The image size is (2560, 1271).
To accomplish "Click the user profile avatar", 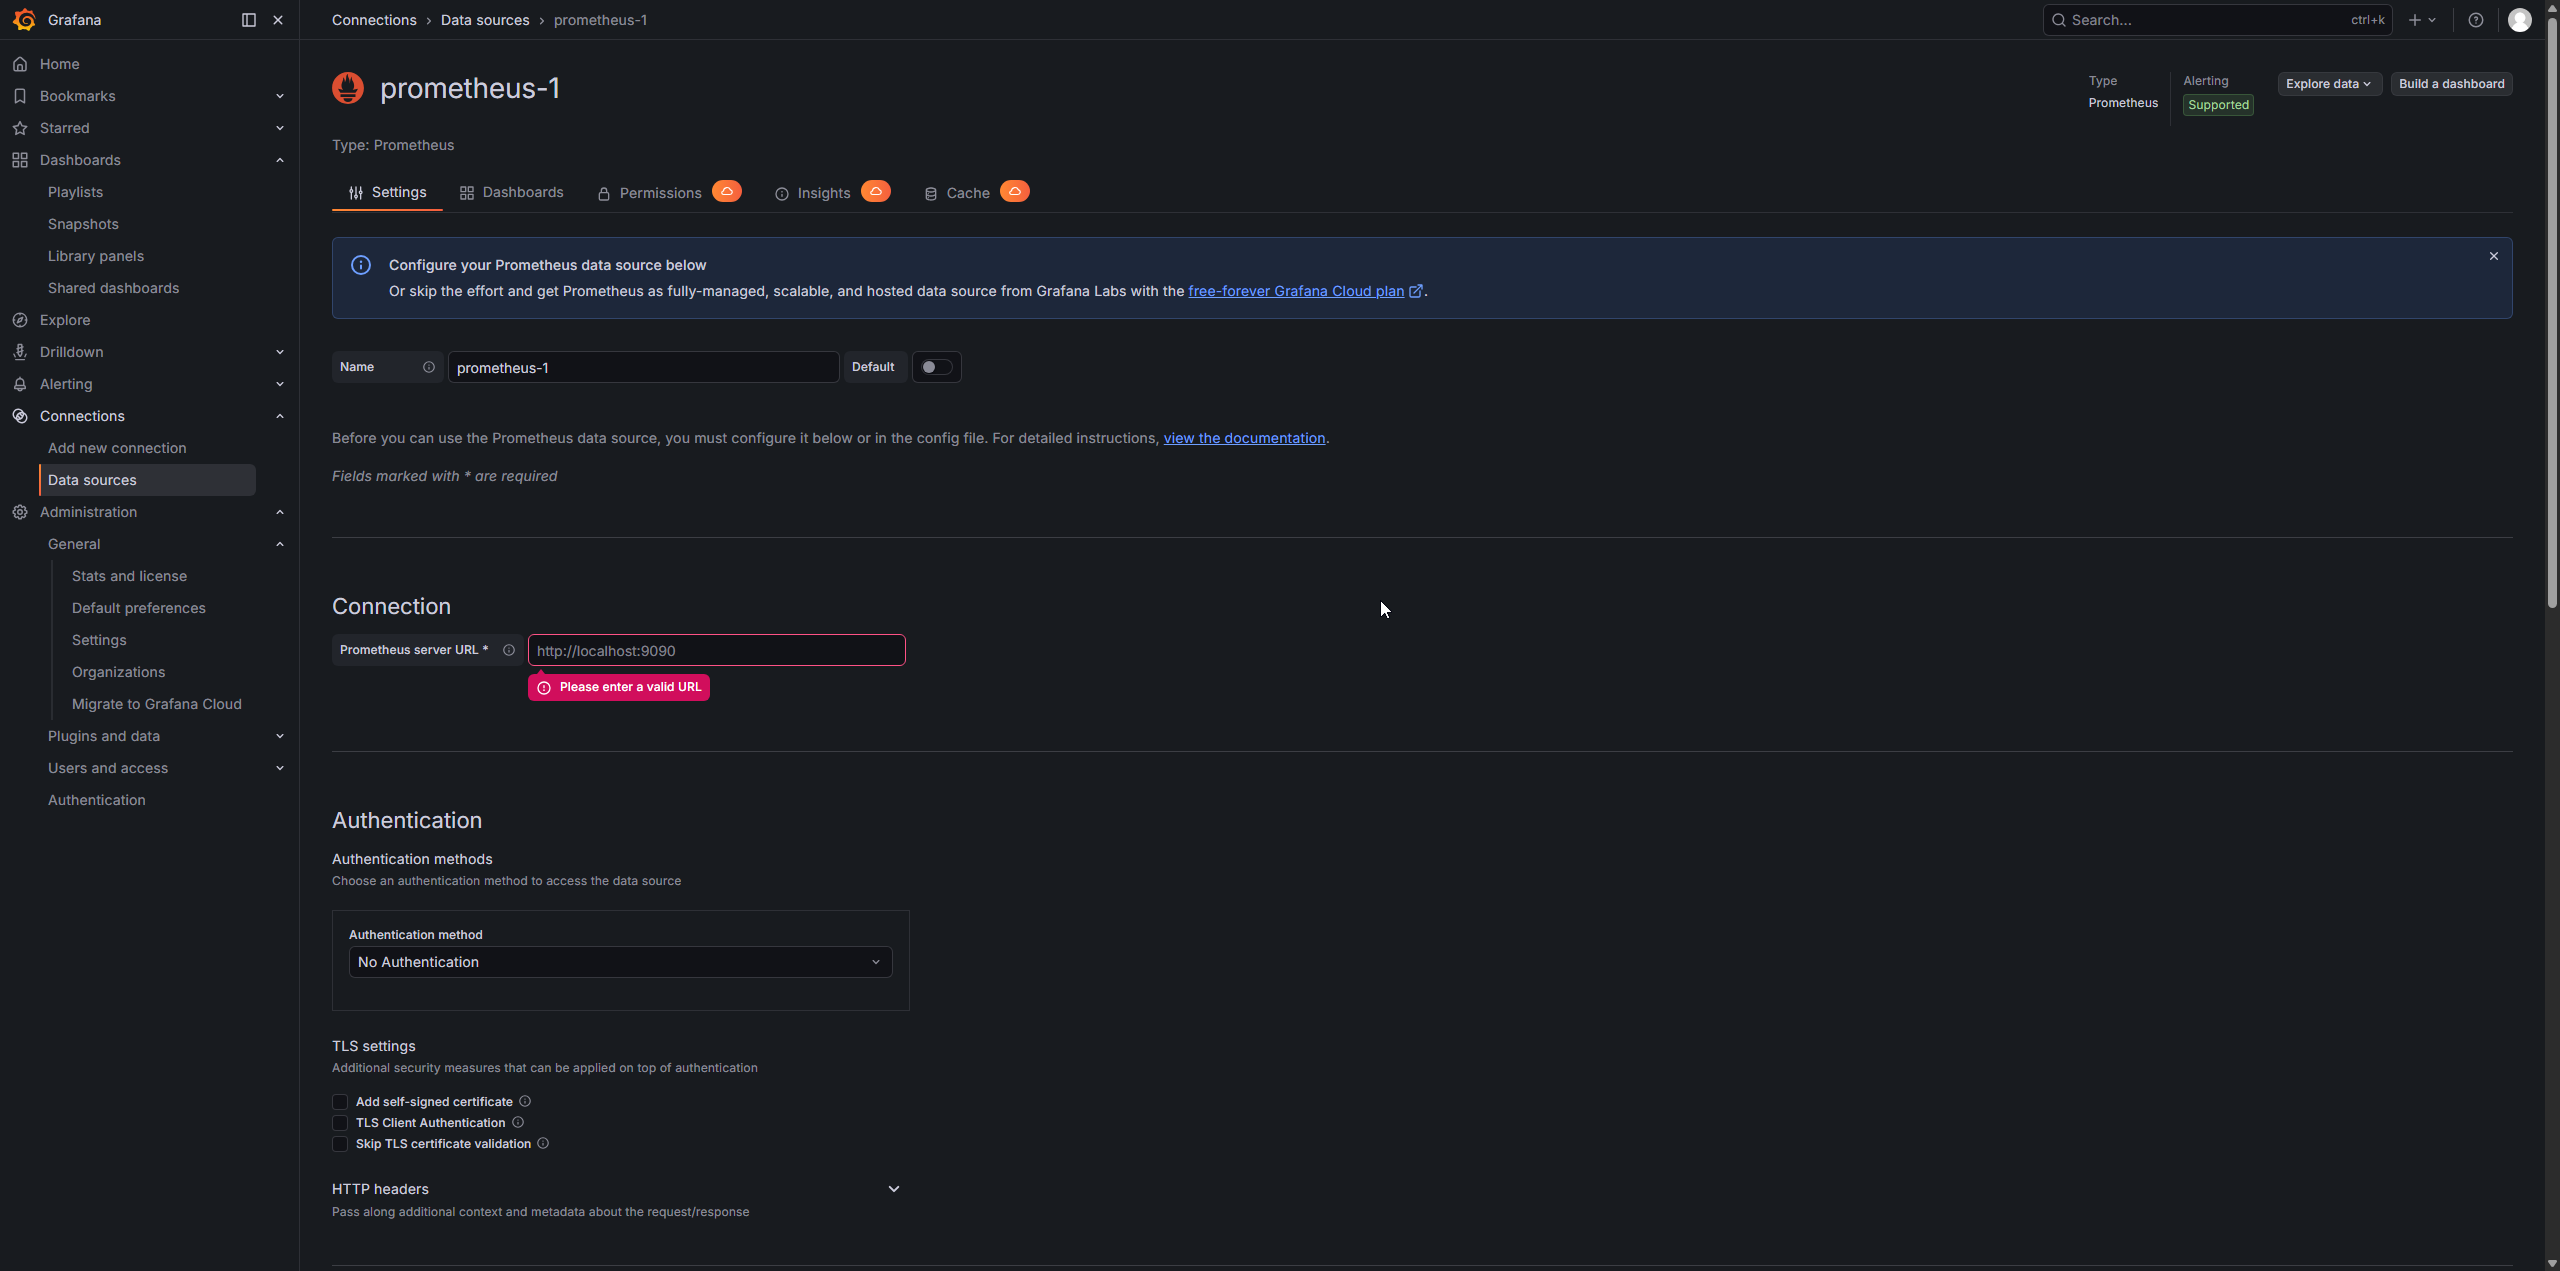I will [2519, 20].
